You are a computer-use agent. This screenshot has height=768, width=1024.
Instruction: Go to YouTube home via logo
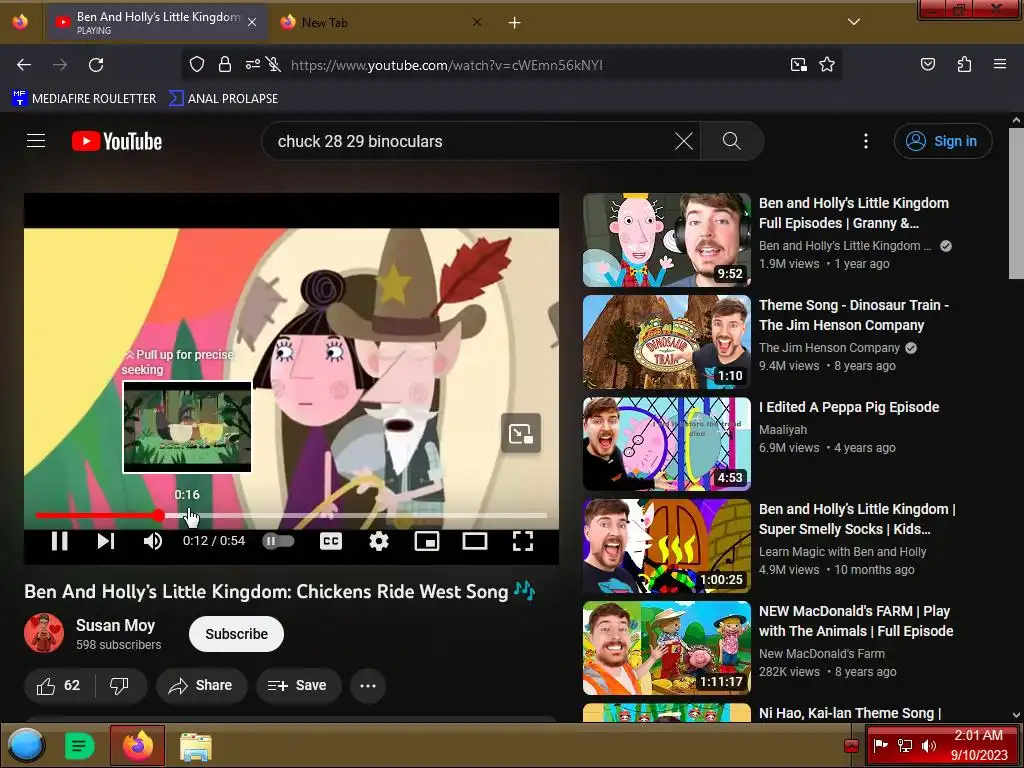coord(117,141)
